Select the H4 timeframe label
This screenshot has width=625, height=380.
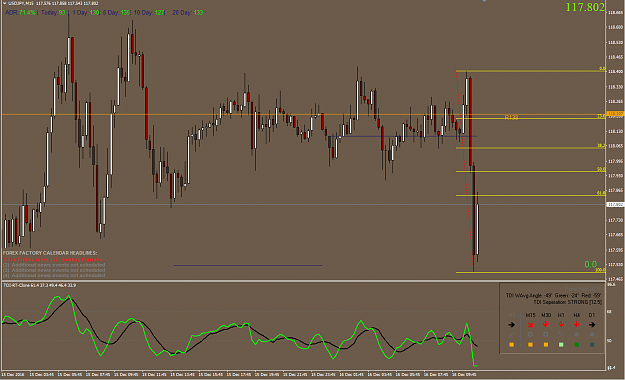[576, 315]
